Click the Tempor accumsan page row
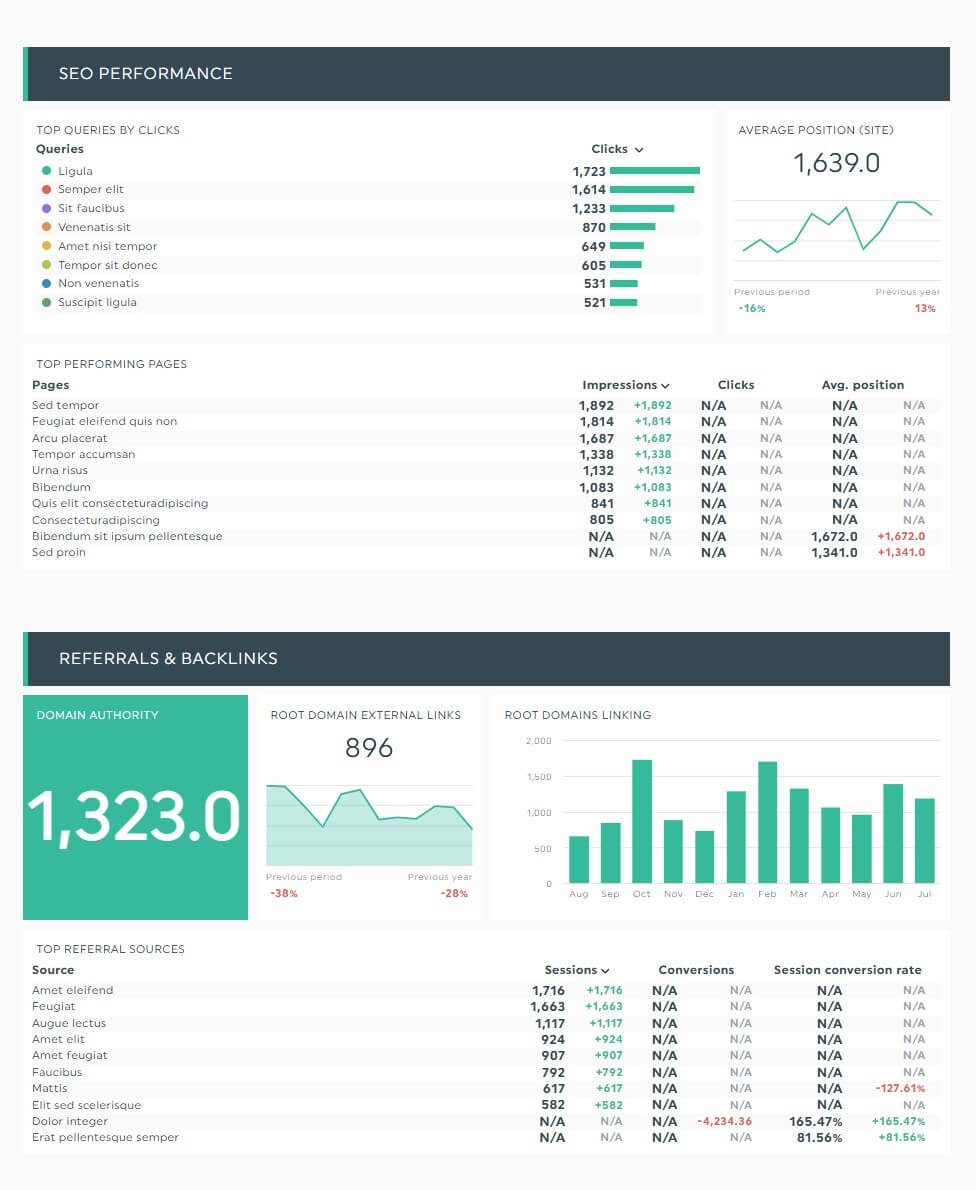The height and width of the screenshot is (1190, 976). (x=486, y=454)
